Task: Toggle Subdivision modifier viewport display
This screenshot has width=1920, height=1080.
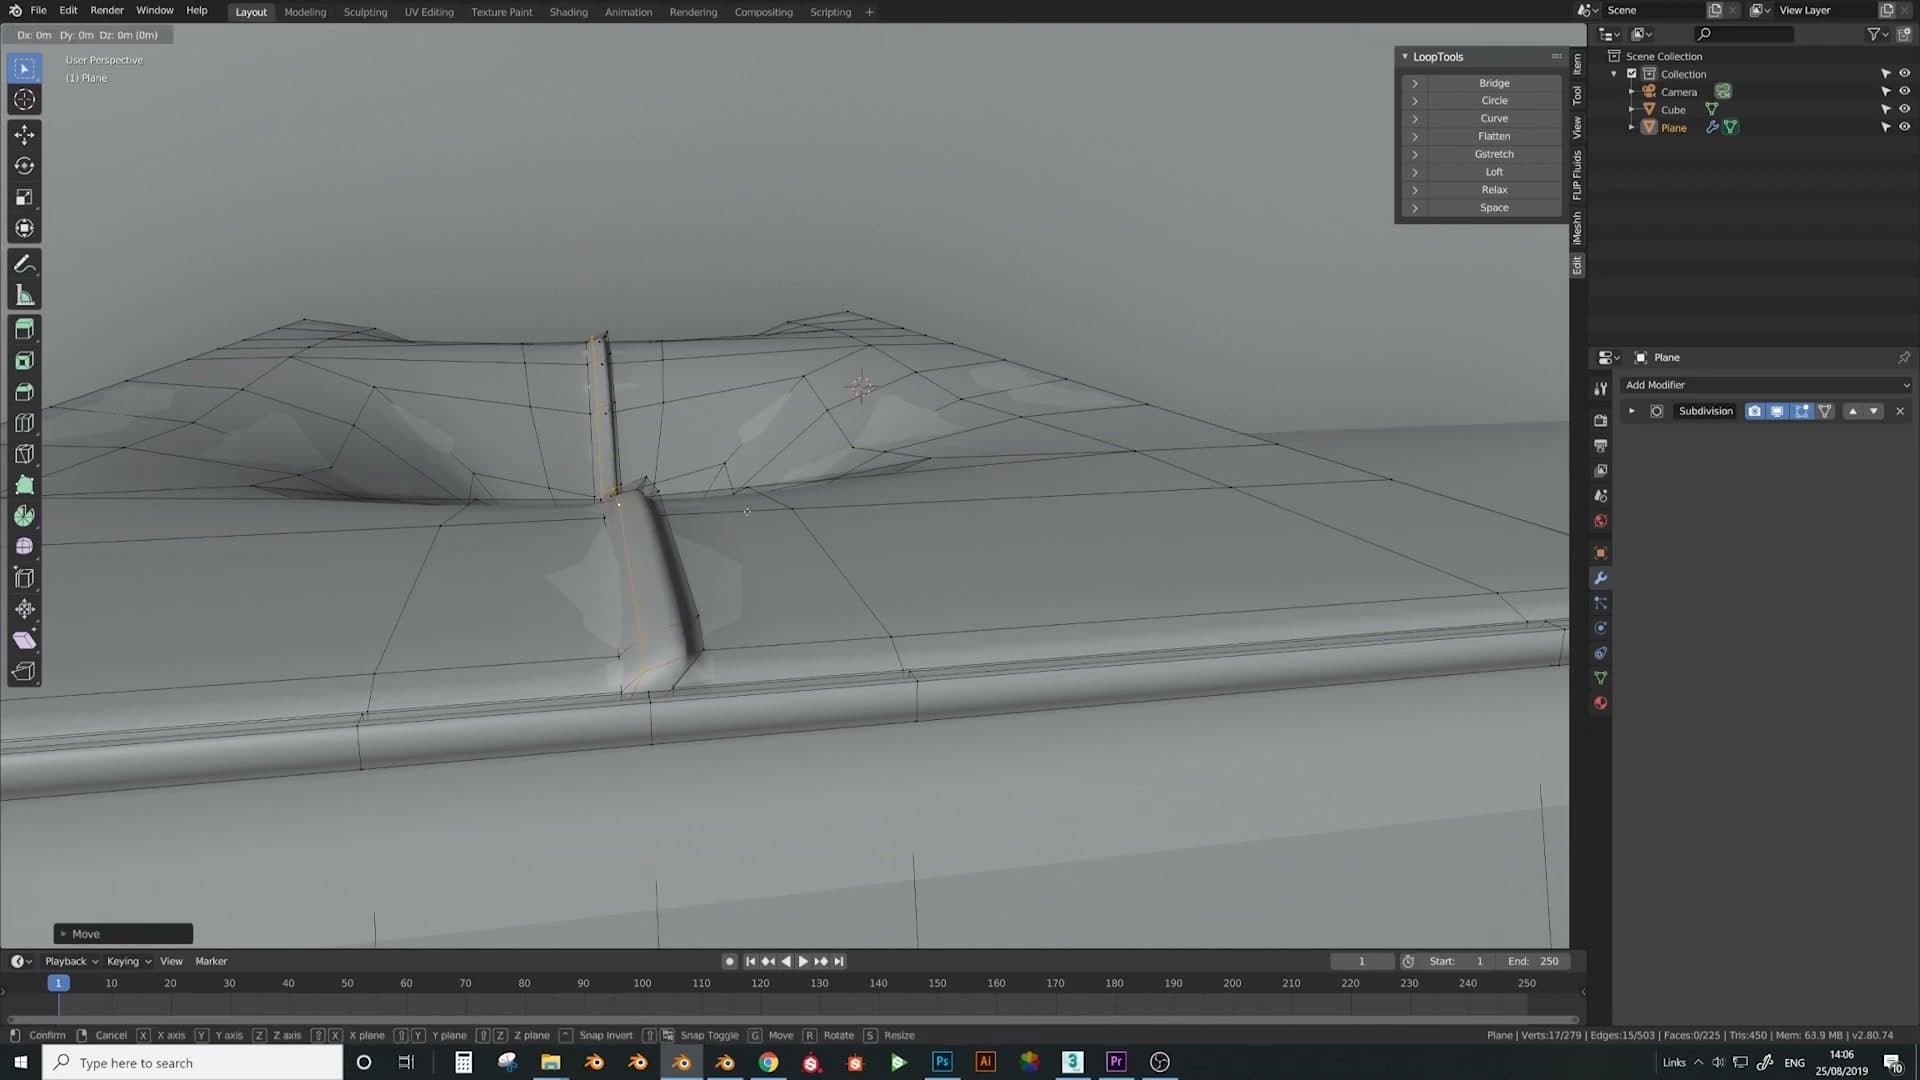Action: click(1777, 411)
